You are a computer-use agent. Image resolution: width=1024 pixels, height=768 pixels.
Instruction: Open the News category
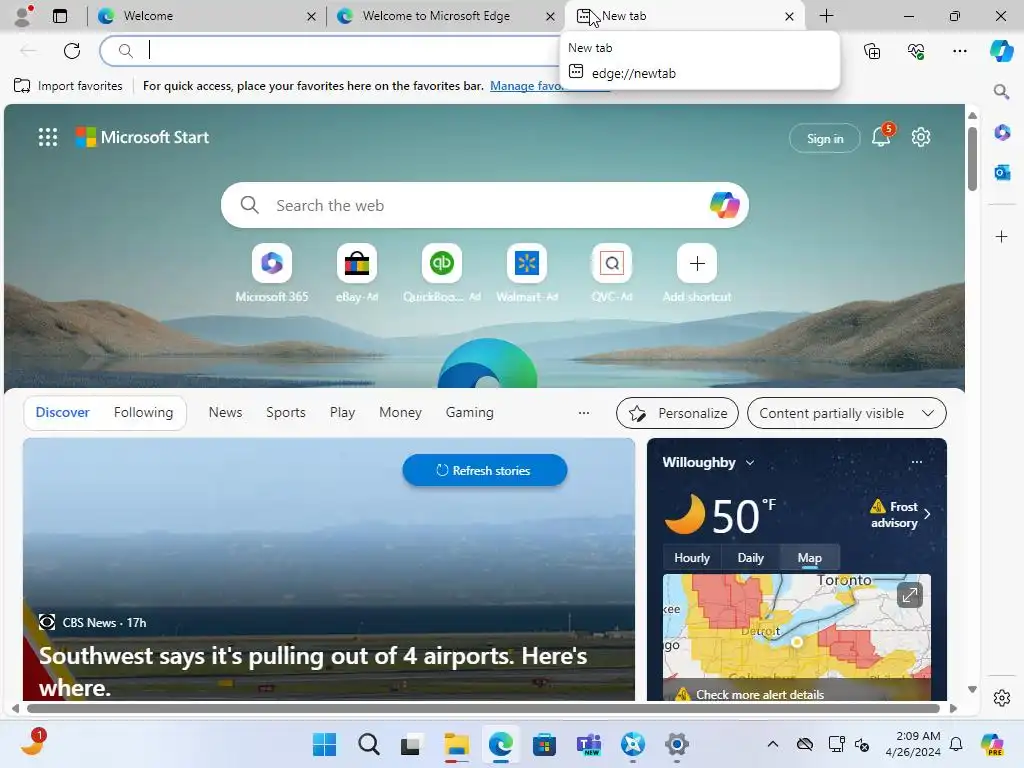pos(225,412)
